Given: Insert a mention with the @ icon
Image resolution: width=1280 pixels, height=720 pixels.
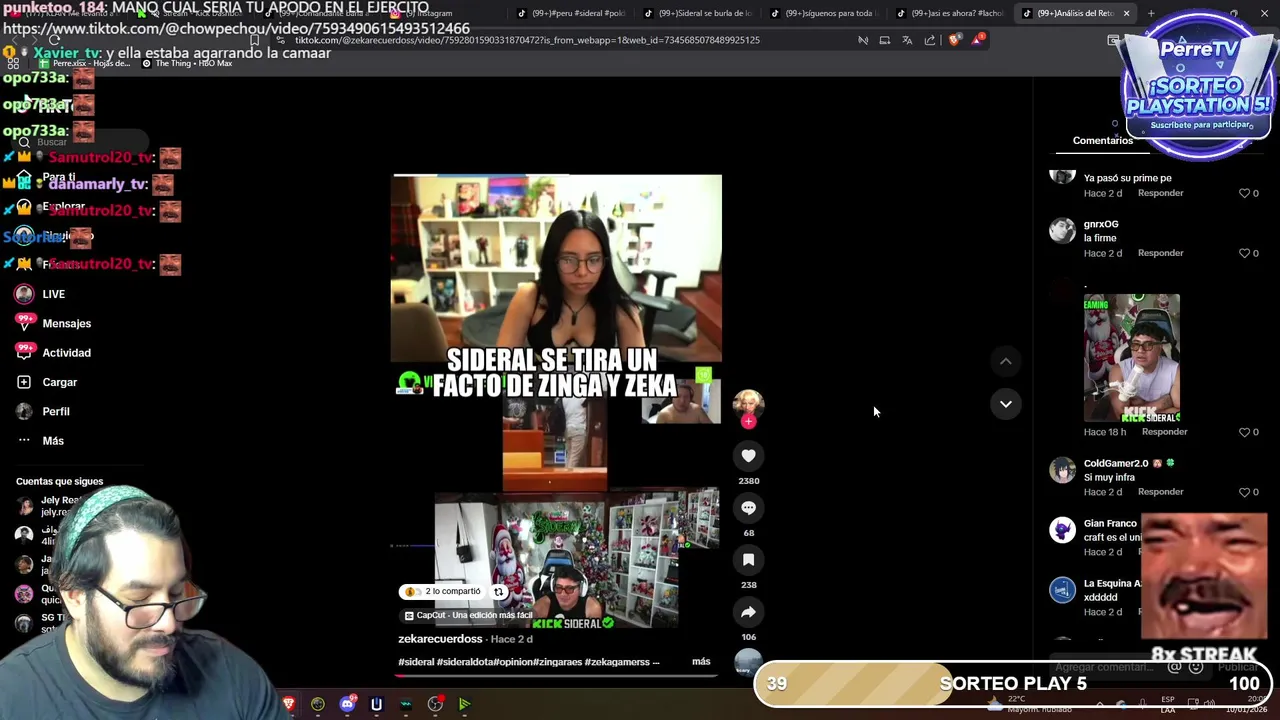Looking at the screenshot, I should pos(1175,667).
